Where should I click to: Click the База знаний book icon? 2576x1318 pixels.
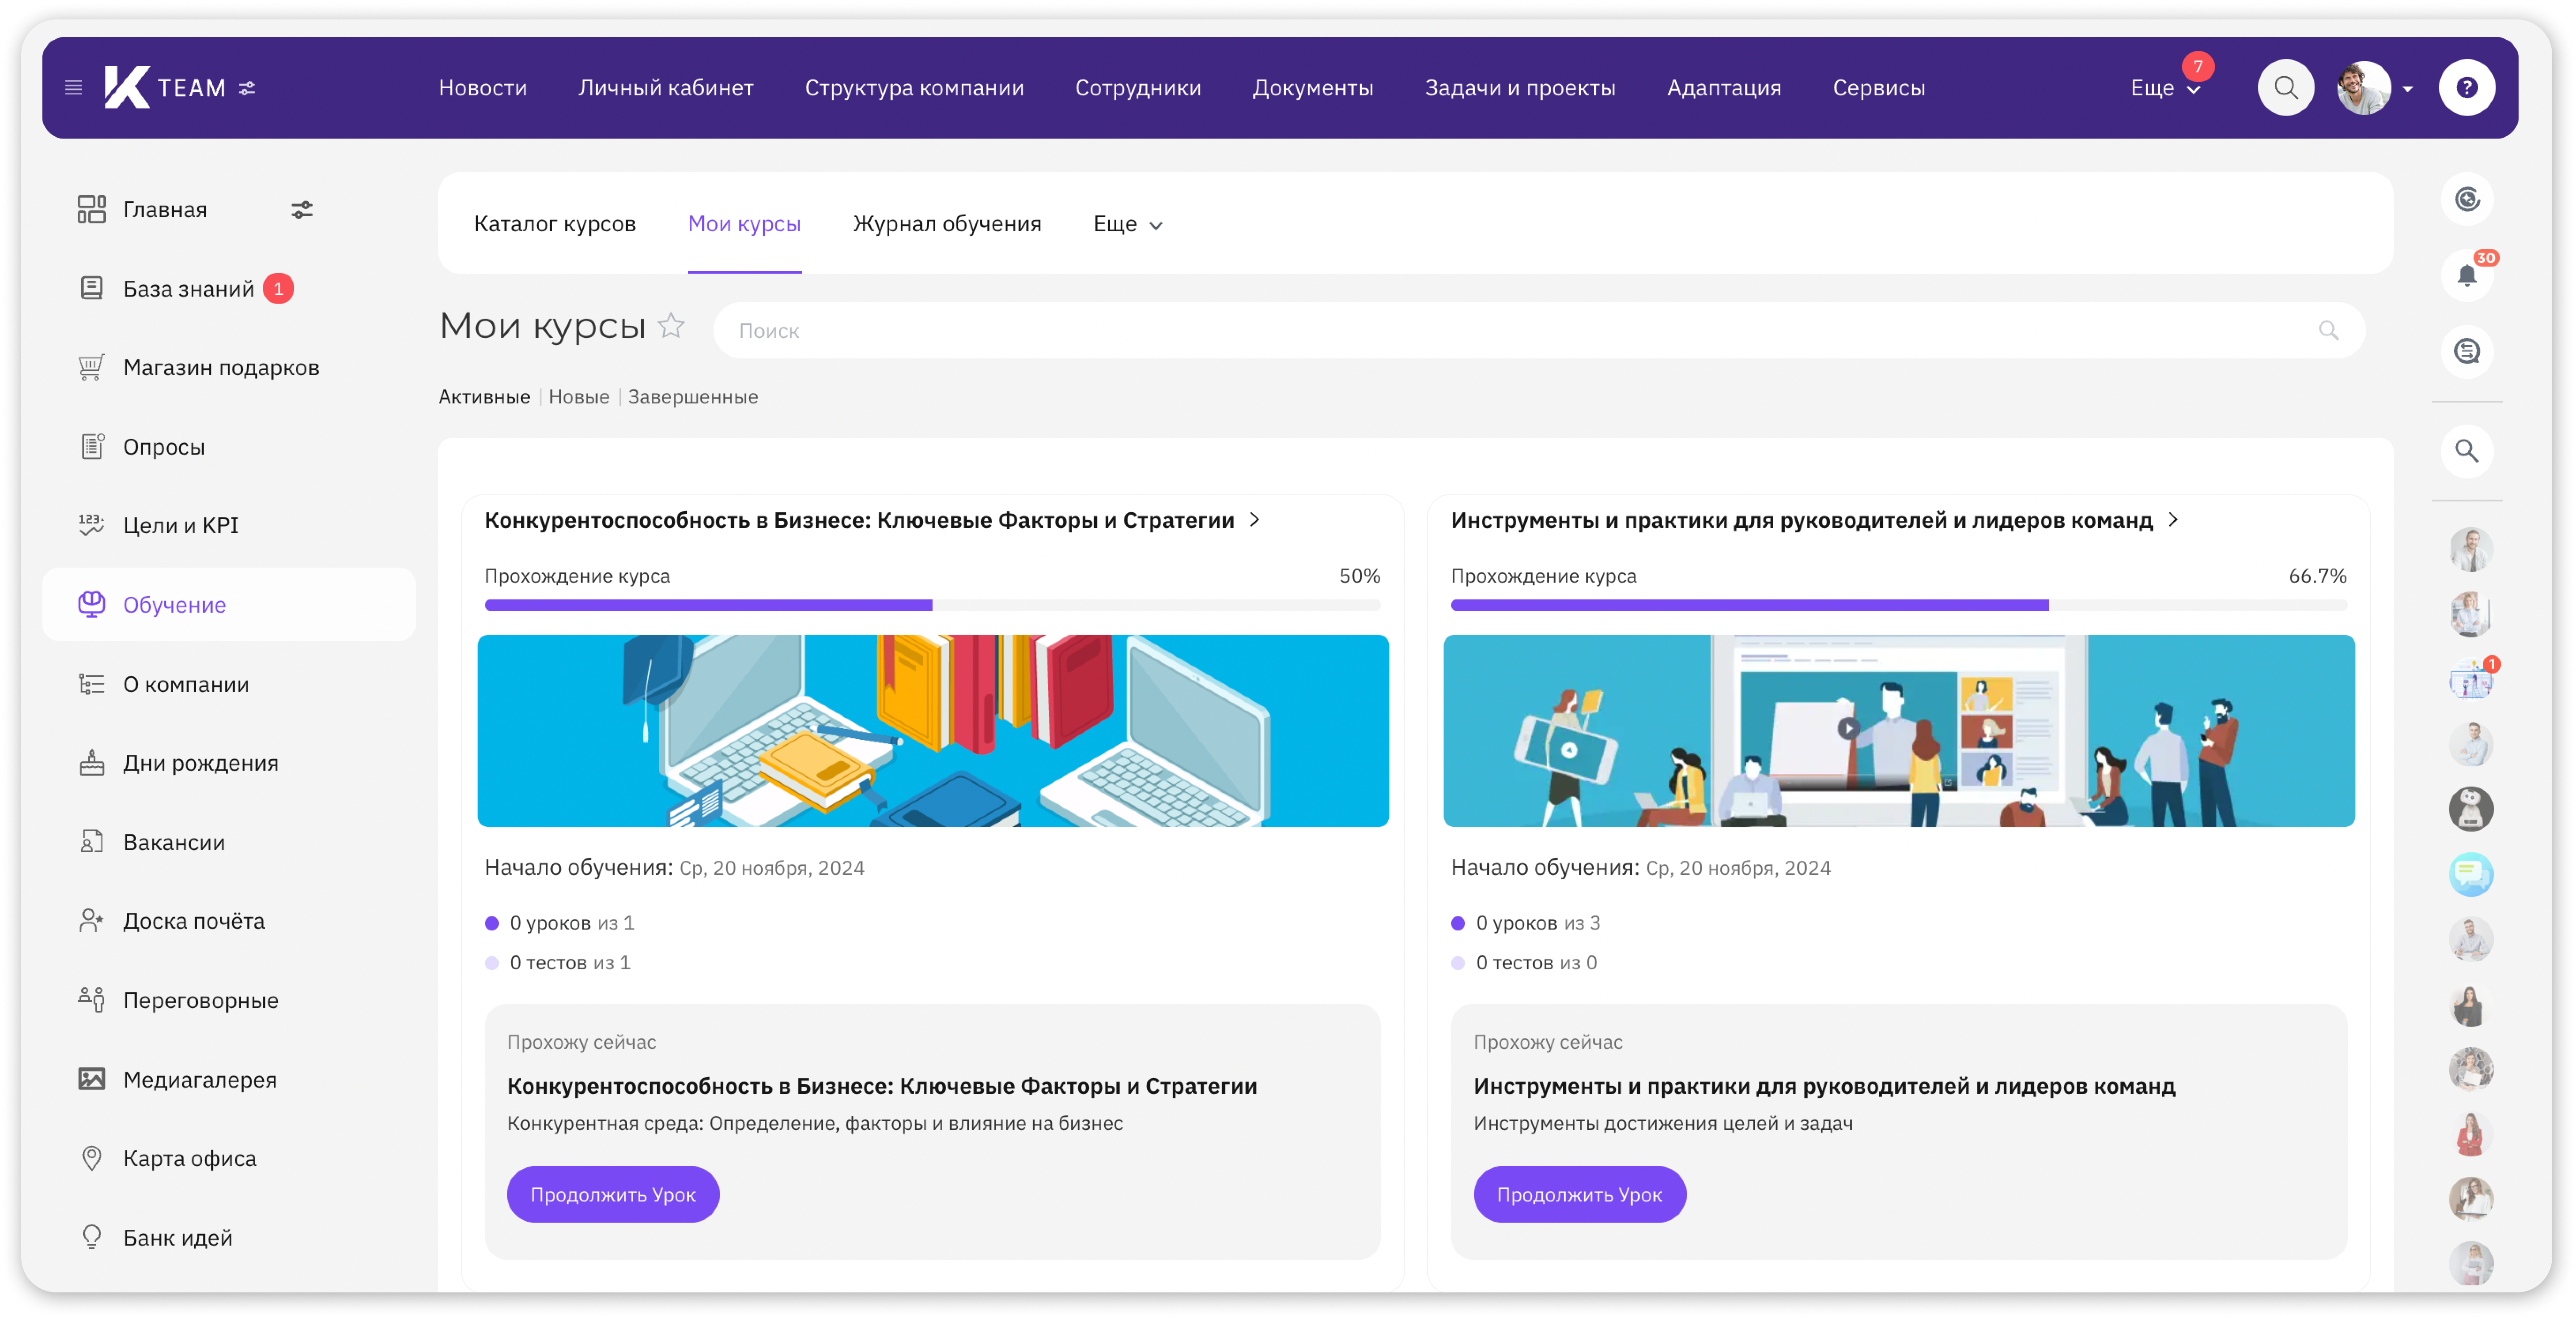[x=91, y=288]
